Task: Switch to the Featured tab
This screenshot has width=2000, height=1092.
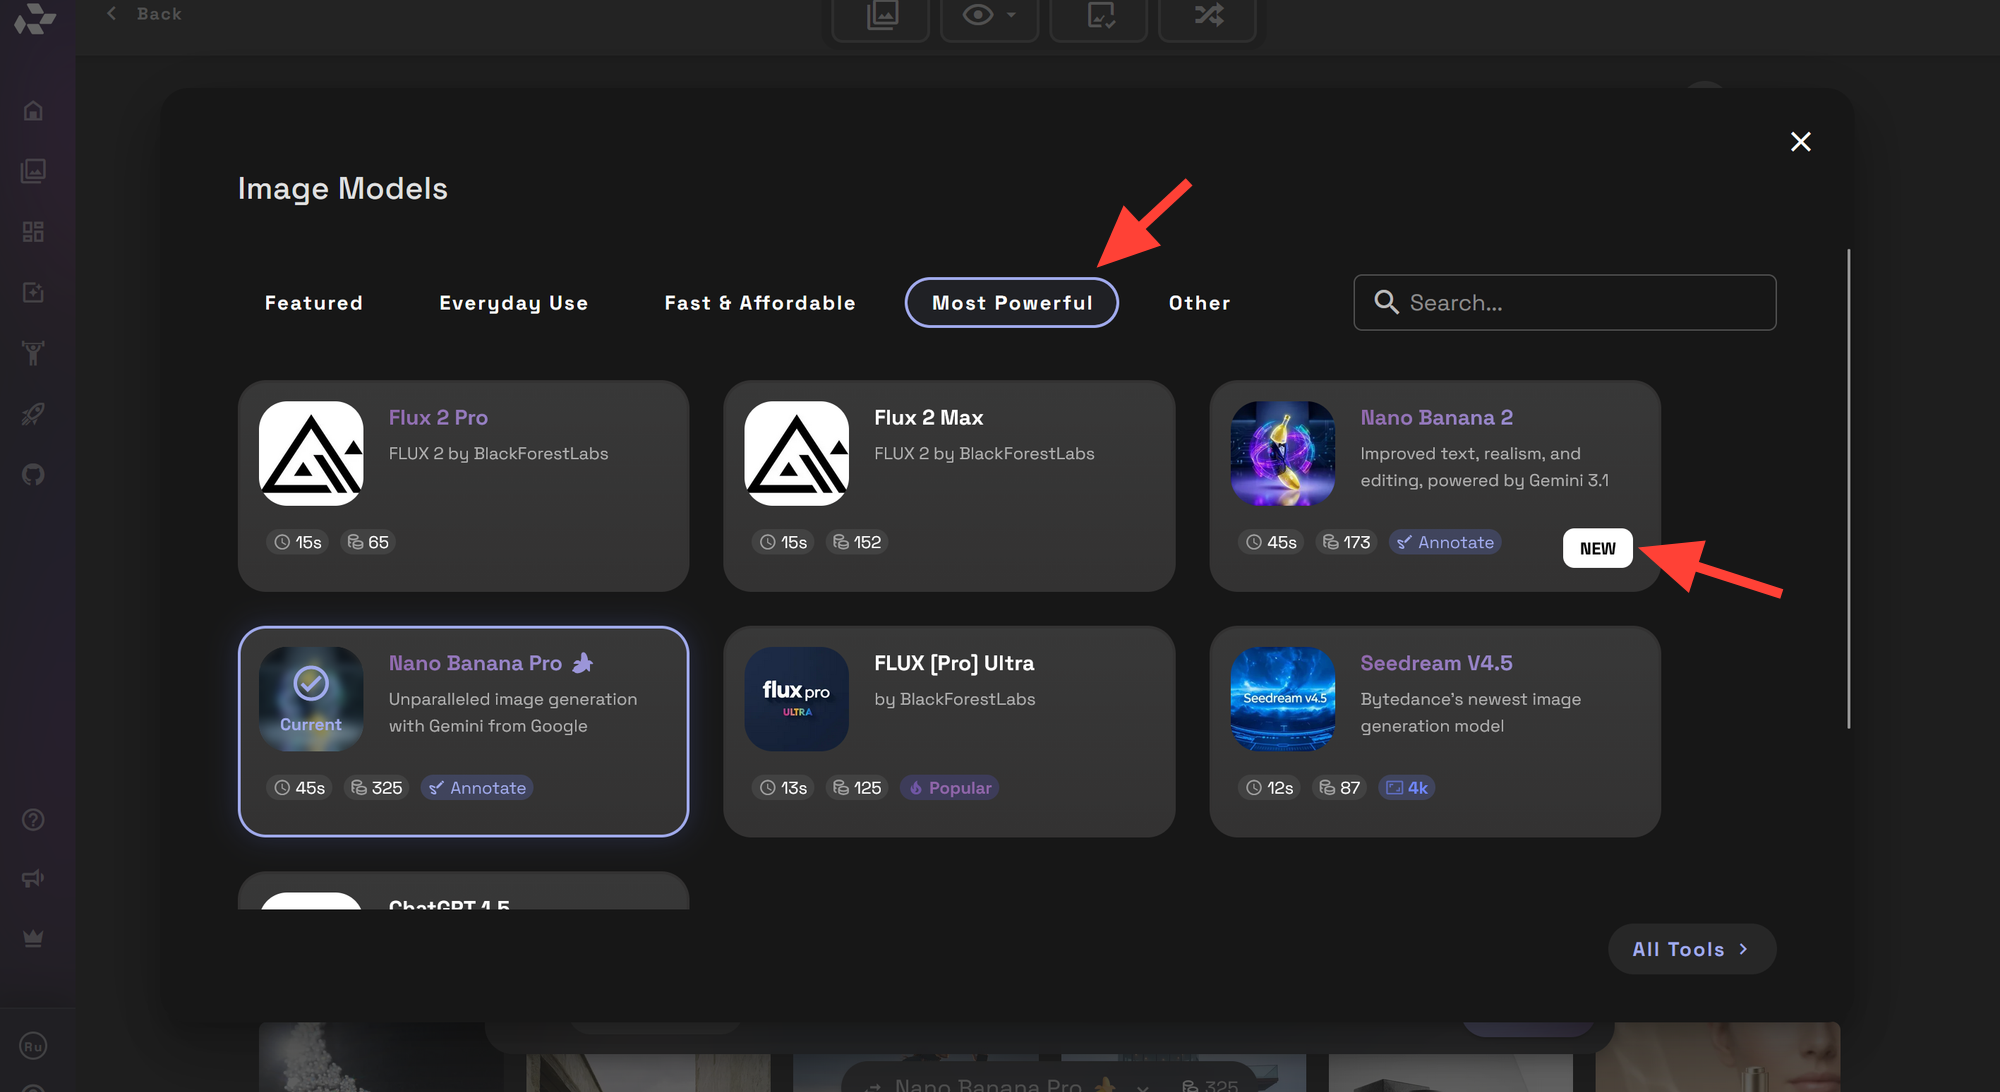Action: [x=313, y=303]
